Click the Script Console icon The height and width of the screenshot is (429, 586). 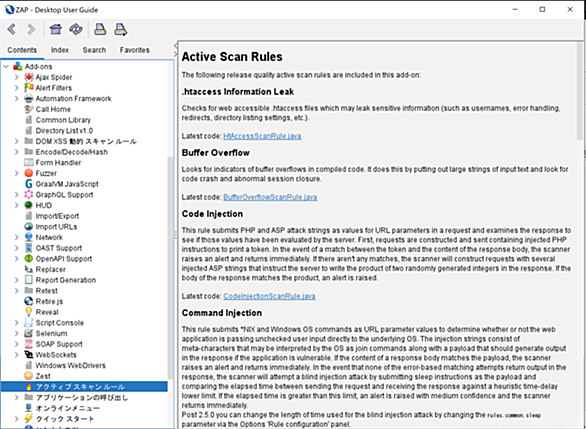click(x=29, y=322)
